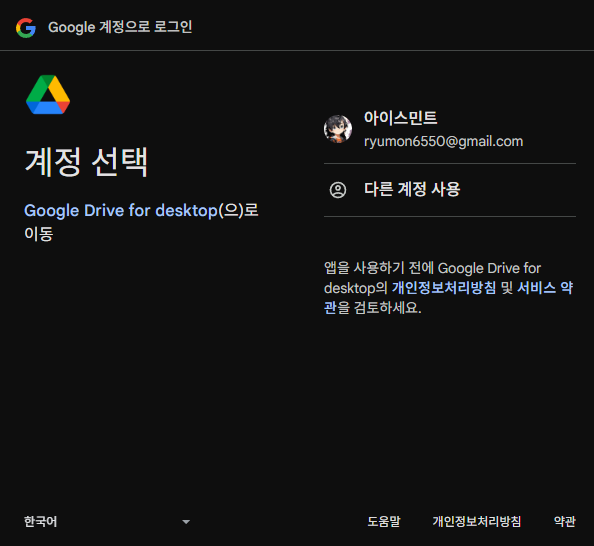Select the 아이스민트 account avatar

coord(338,129)
